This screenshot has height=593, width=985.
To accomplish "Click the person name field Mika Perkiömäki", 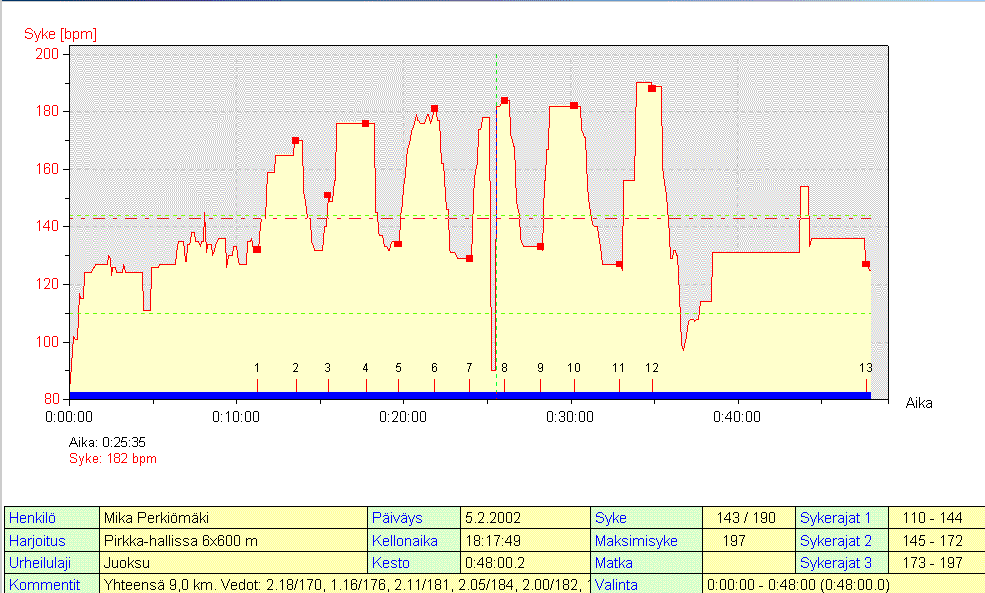I will pyautogui.click(x=233, y=518).
